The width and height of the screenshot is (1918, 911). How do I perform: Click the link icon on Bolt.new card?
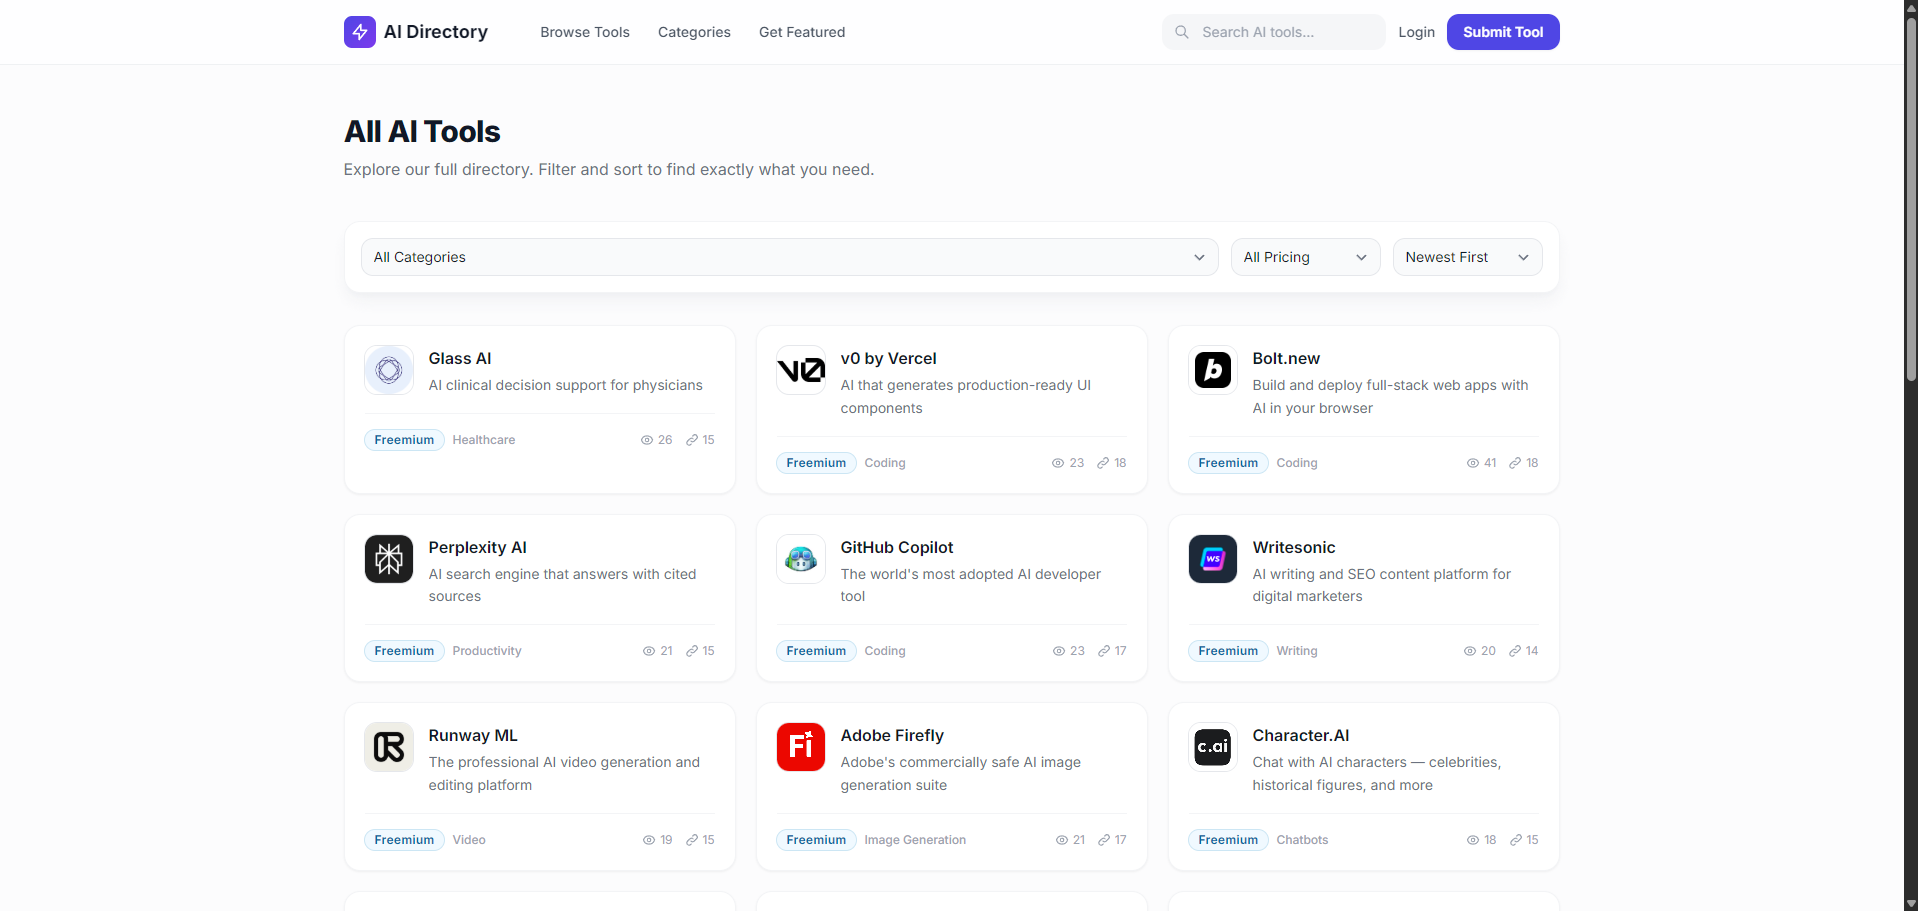click(1515, 463)
